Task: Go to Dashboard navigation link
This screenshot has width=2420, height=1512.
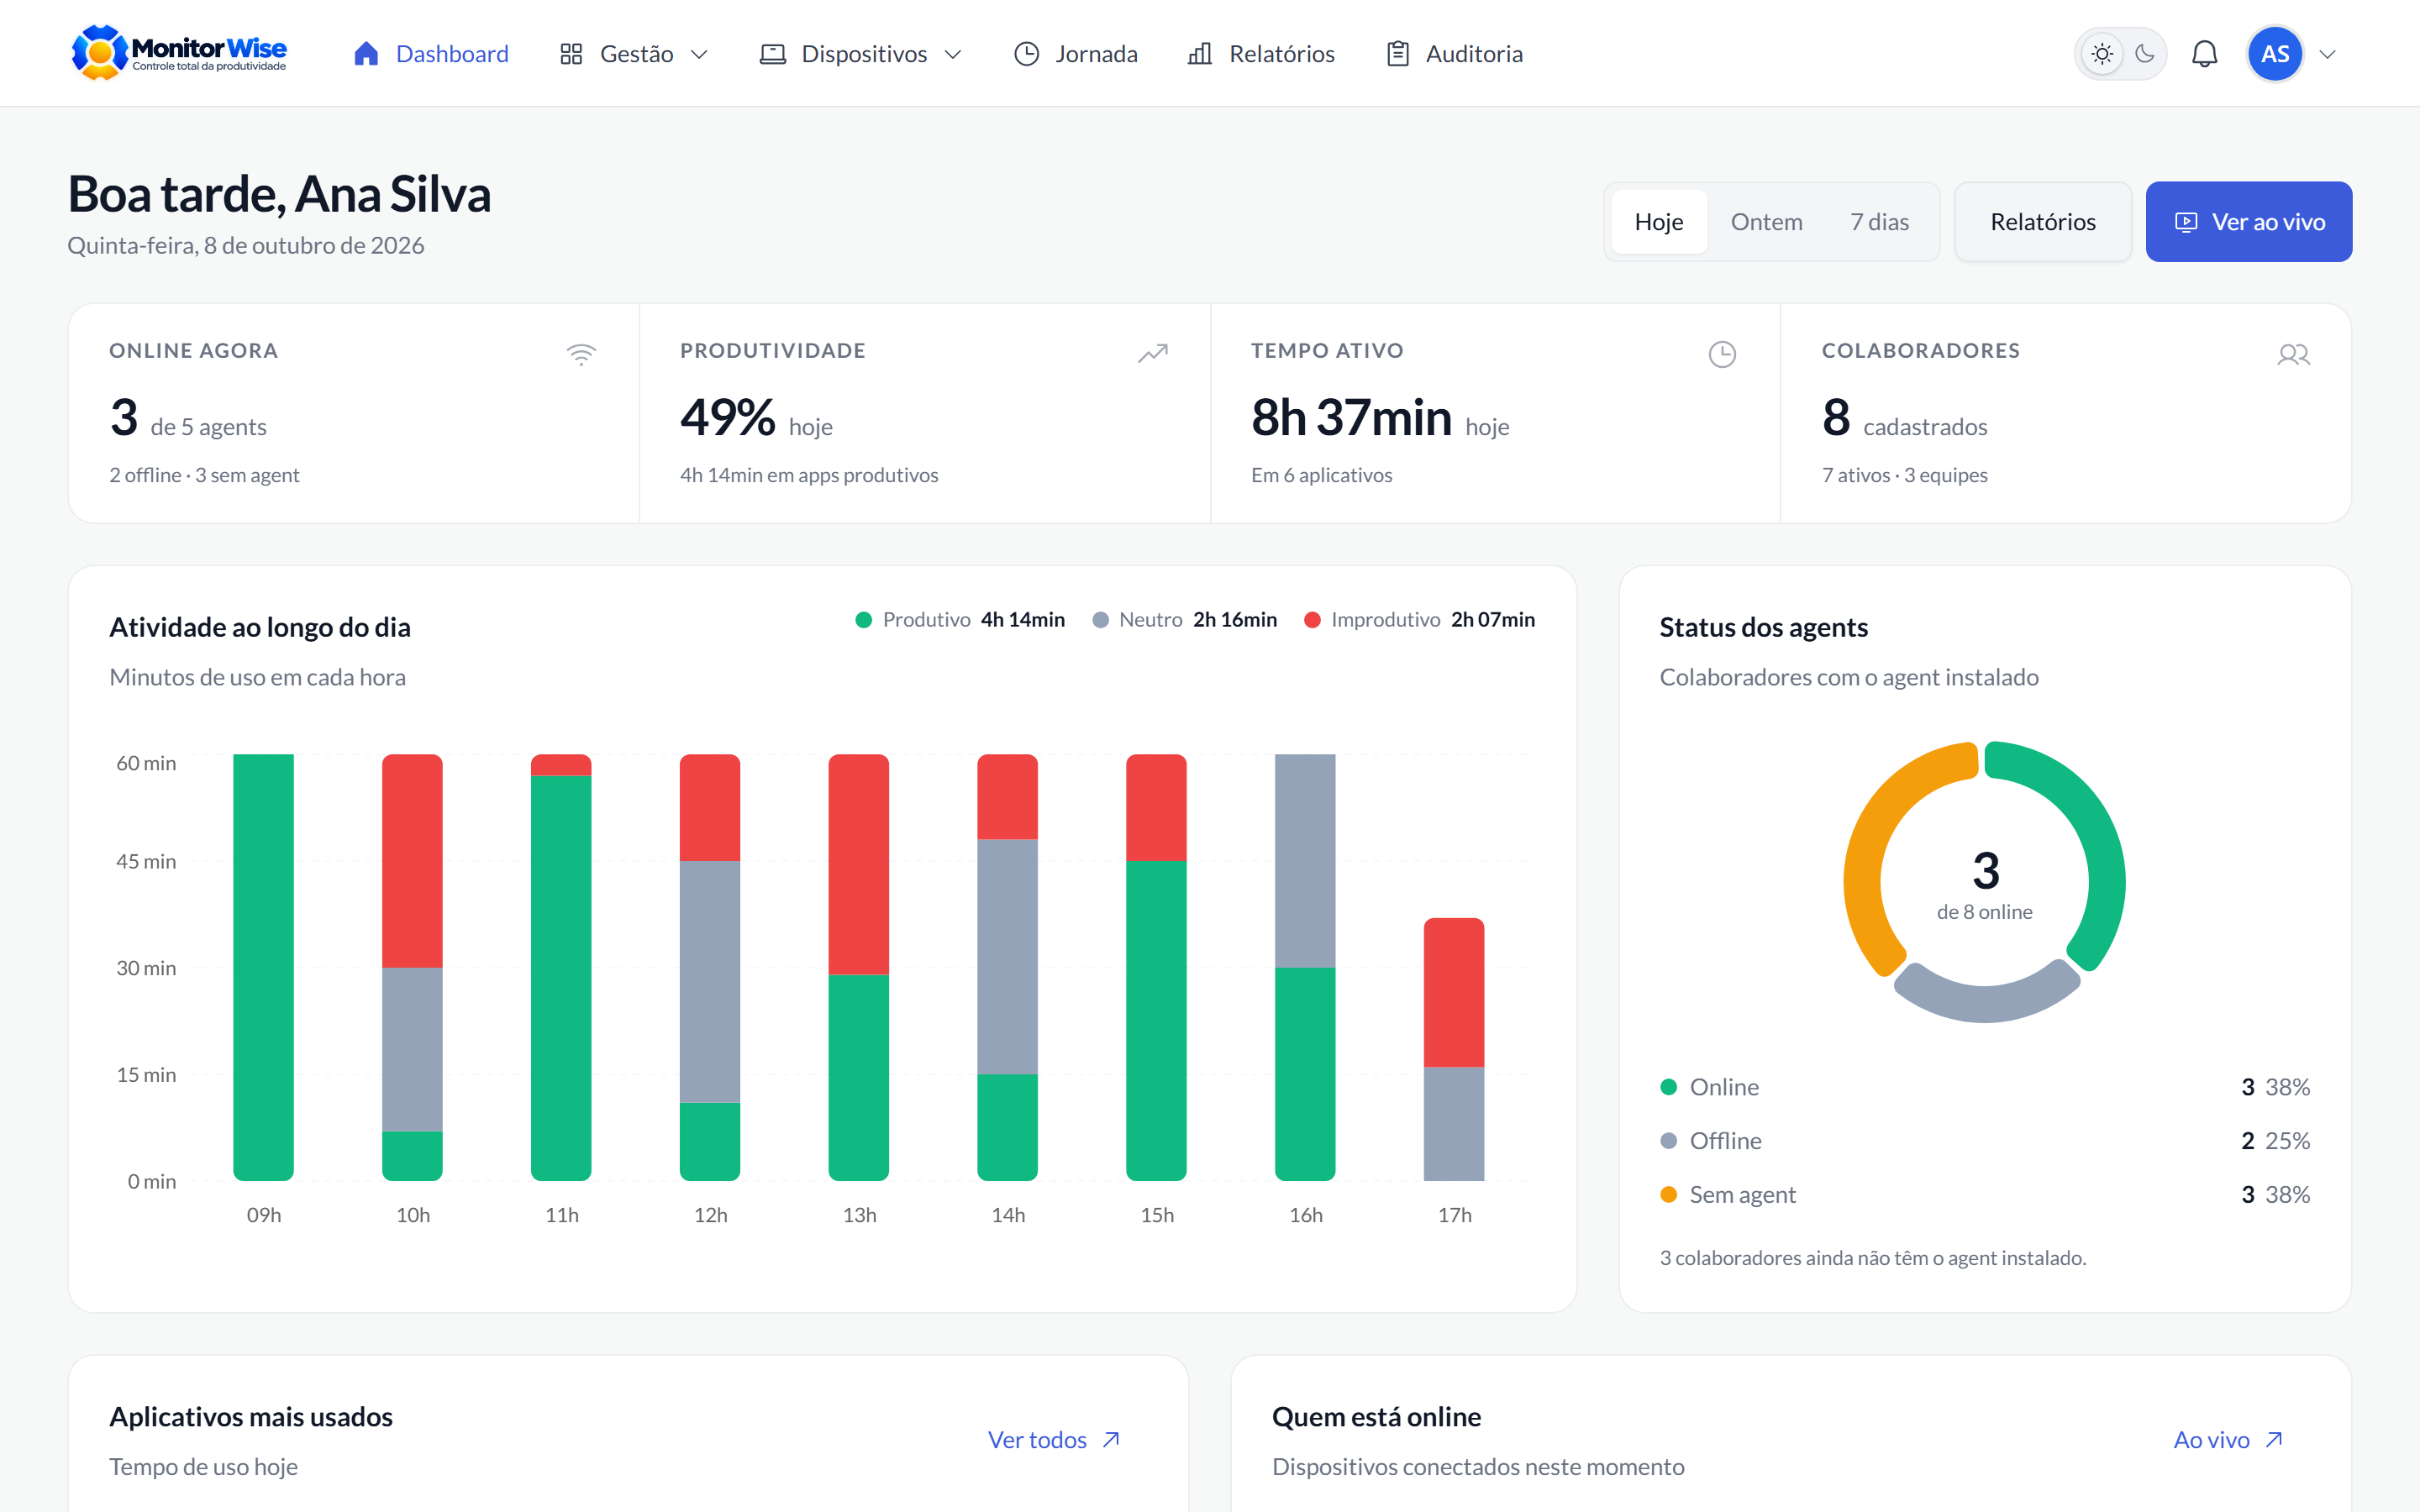Action: [x=431, y=54]
